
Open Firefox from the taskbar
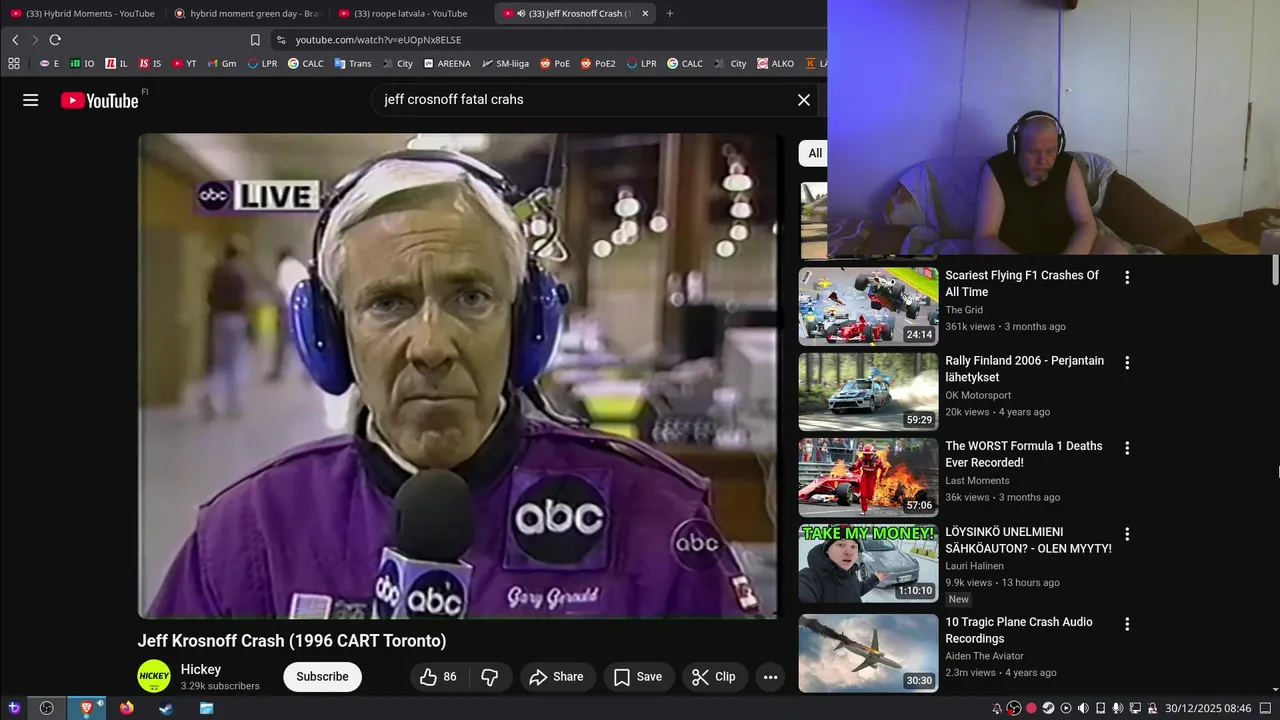[126, 708]
